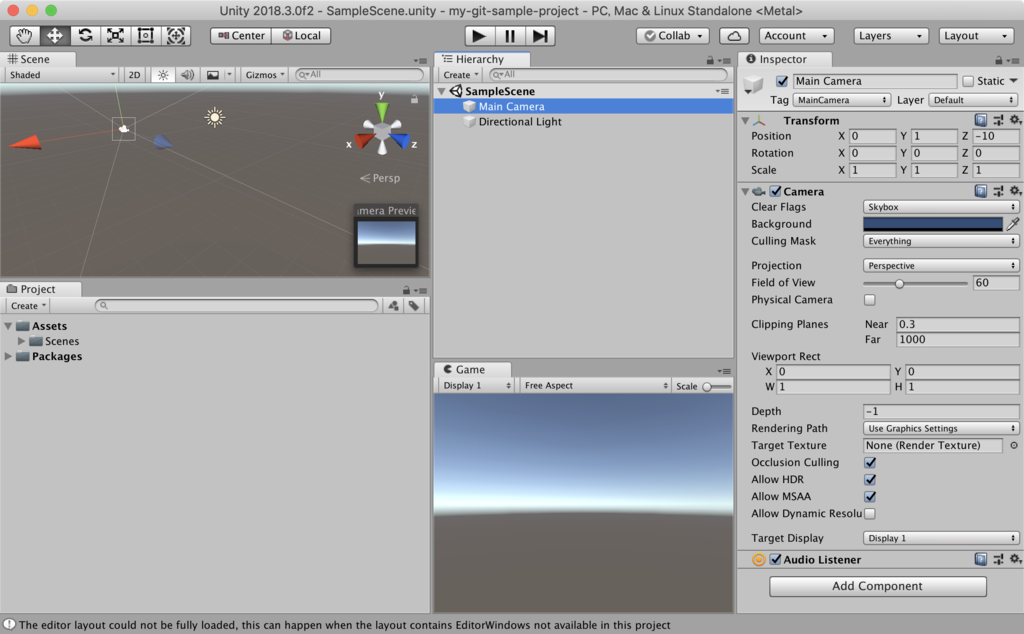Adjust the Field of View slider
The height and width of the screenshot is (634, 1024).
[915, 283]
